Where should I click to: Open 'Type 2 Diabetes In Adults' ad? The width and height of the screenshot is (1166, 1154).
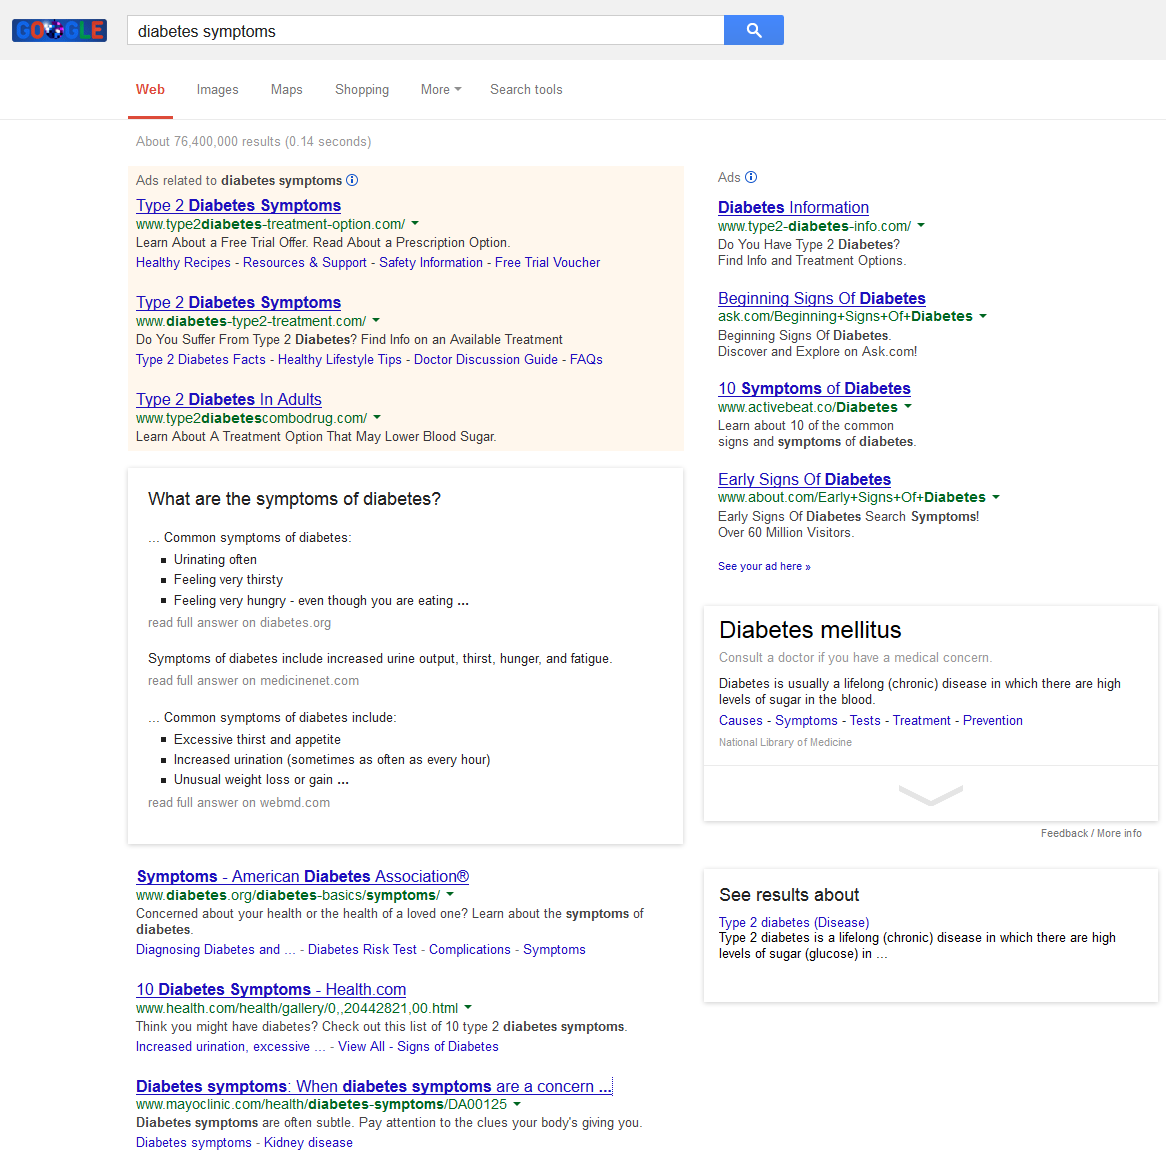[x=228, y=399]
